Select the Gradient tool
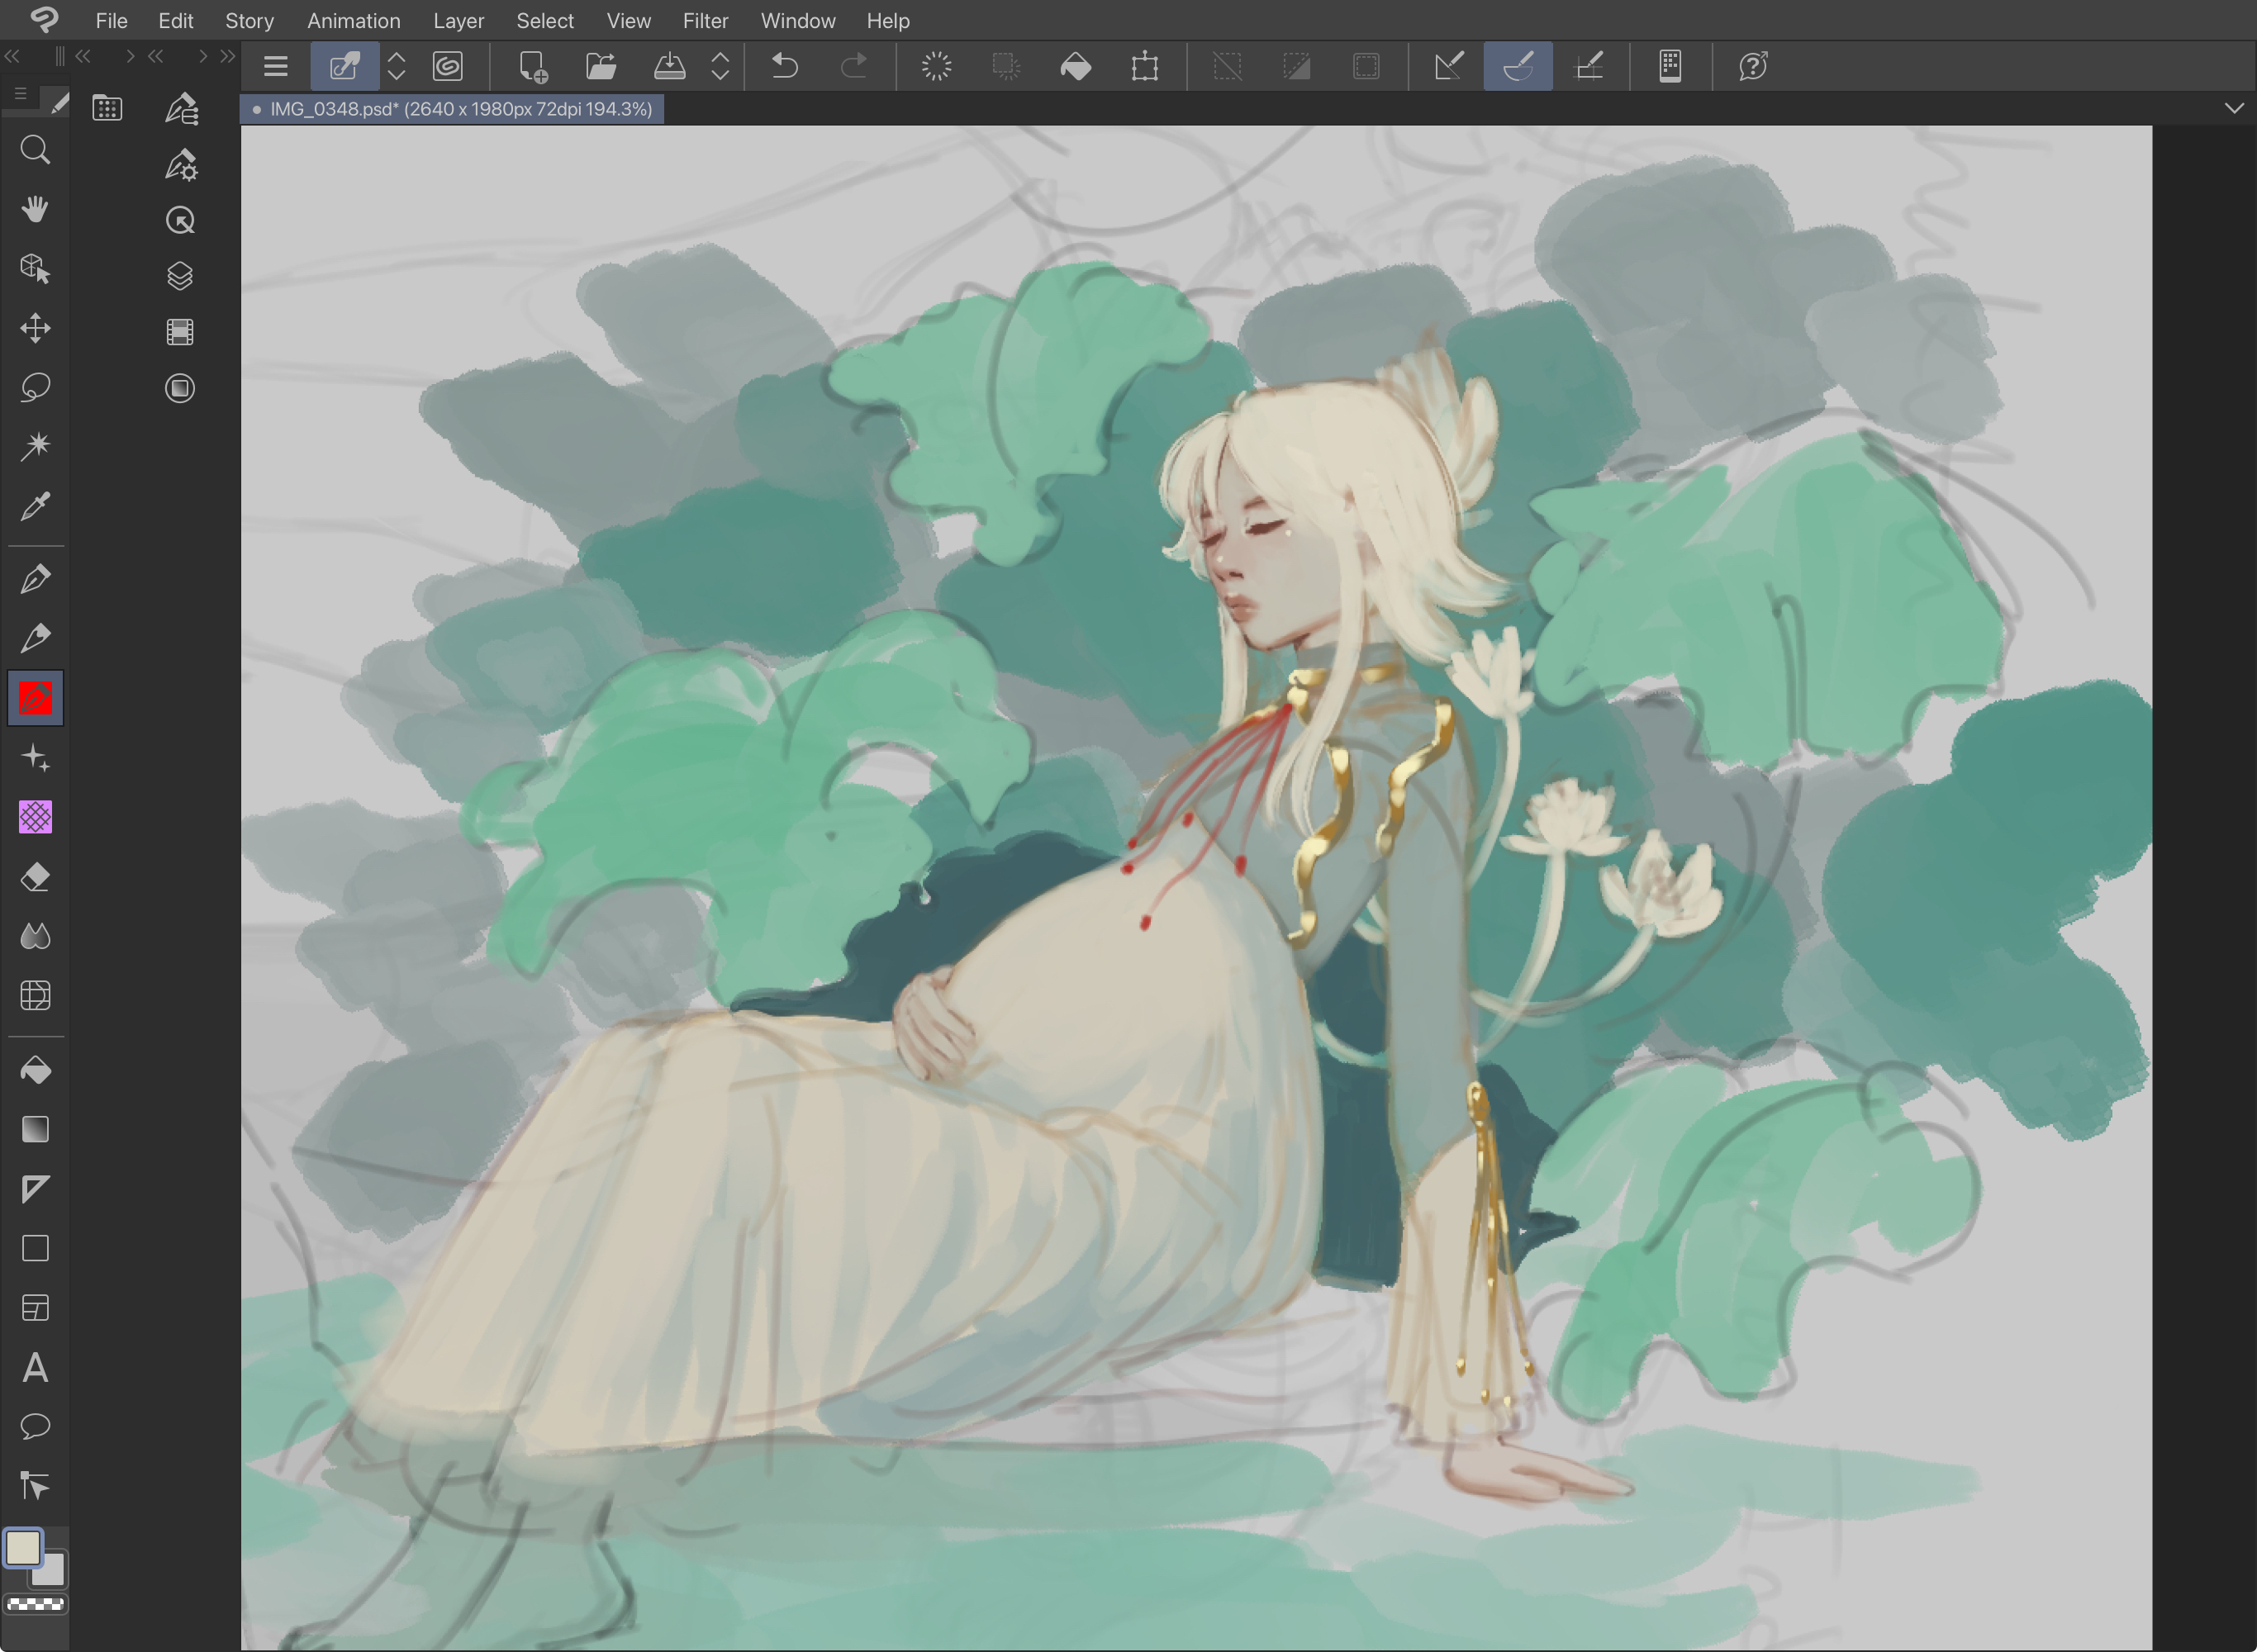The height and width of the screenshot is (1652, 2257). [x=35, y=1129]
